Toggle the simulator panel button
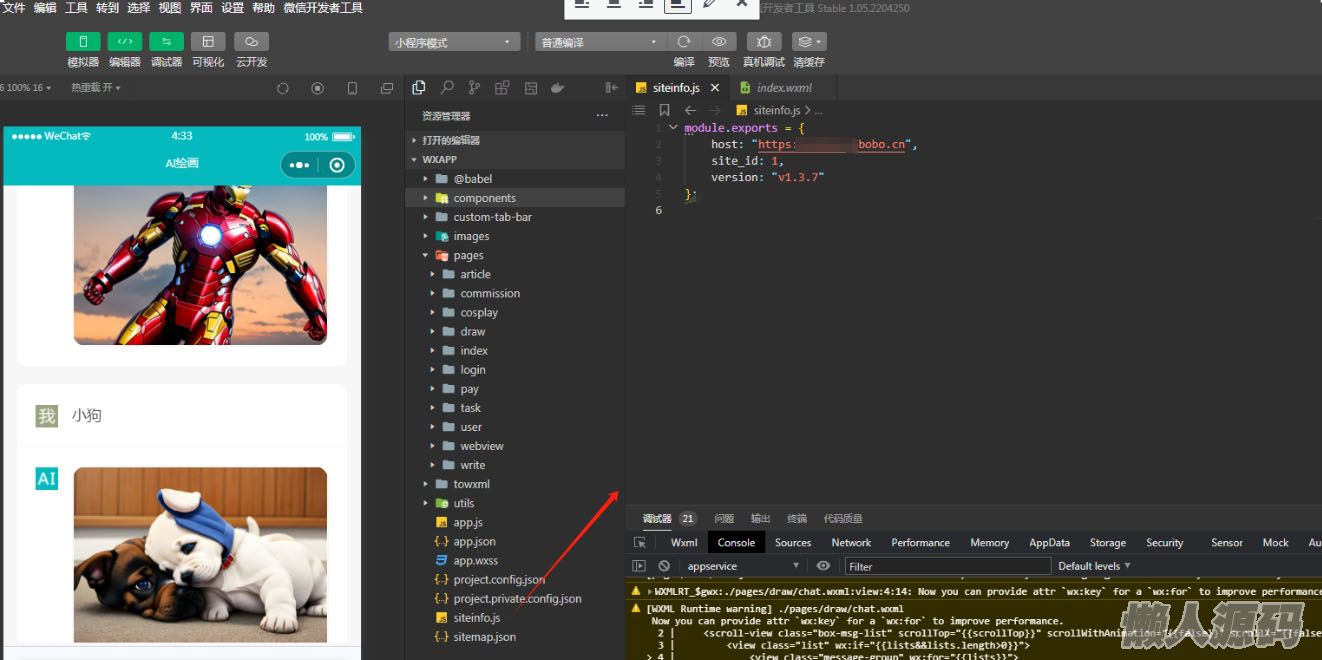This screenshot has width=1322, height=660. pos(83,42)
